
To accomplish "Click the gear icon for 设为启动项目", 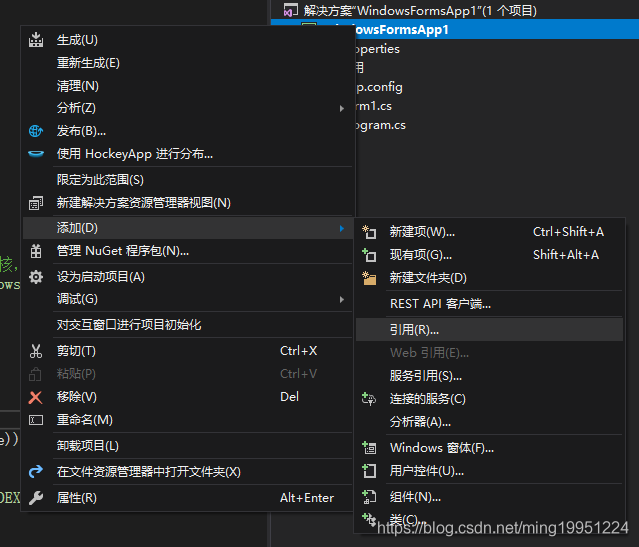I will tap(36, 277).
